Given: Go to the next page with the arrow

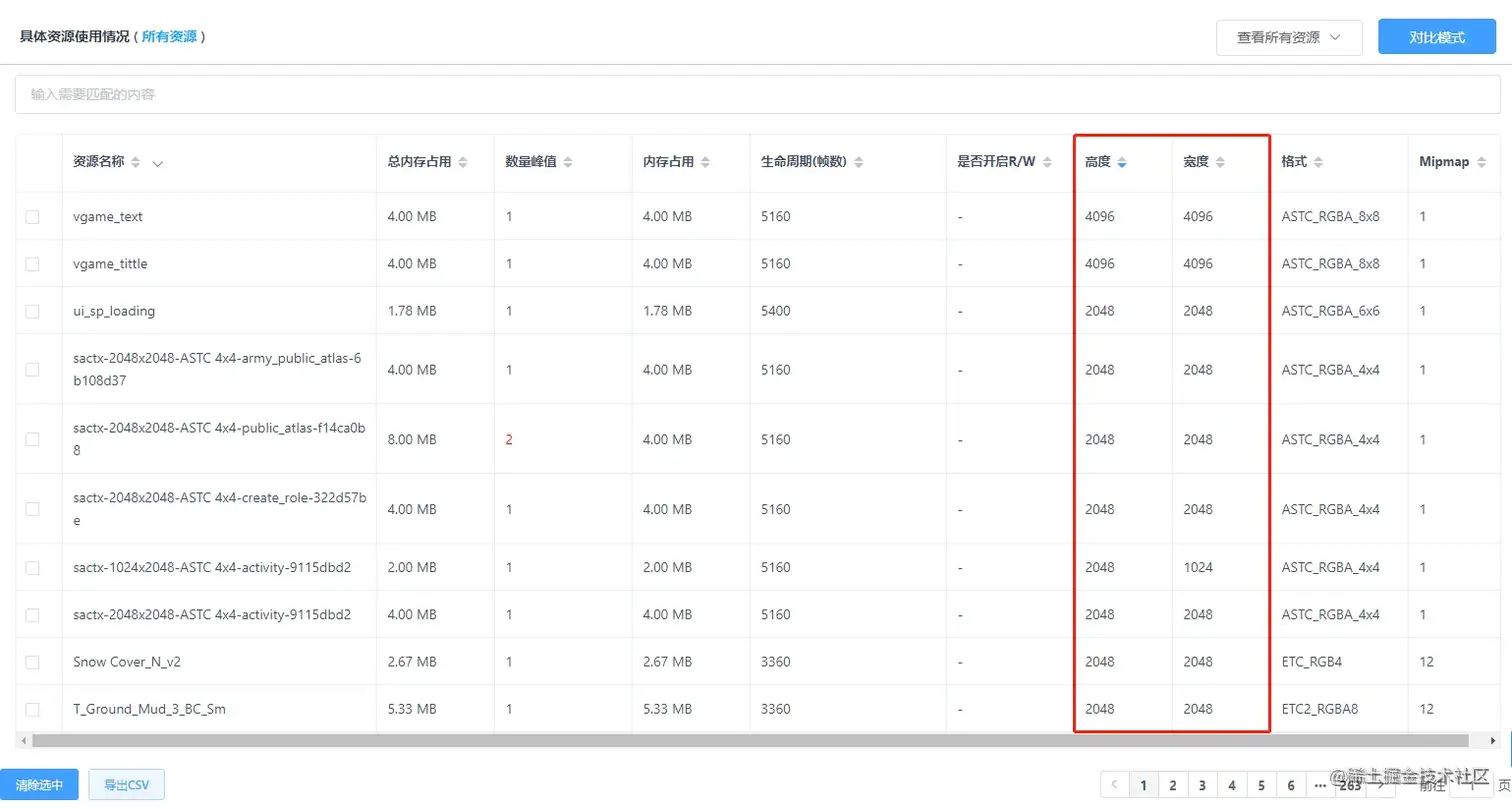Looking at the screenshot, I should [1378, 786].
